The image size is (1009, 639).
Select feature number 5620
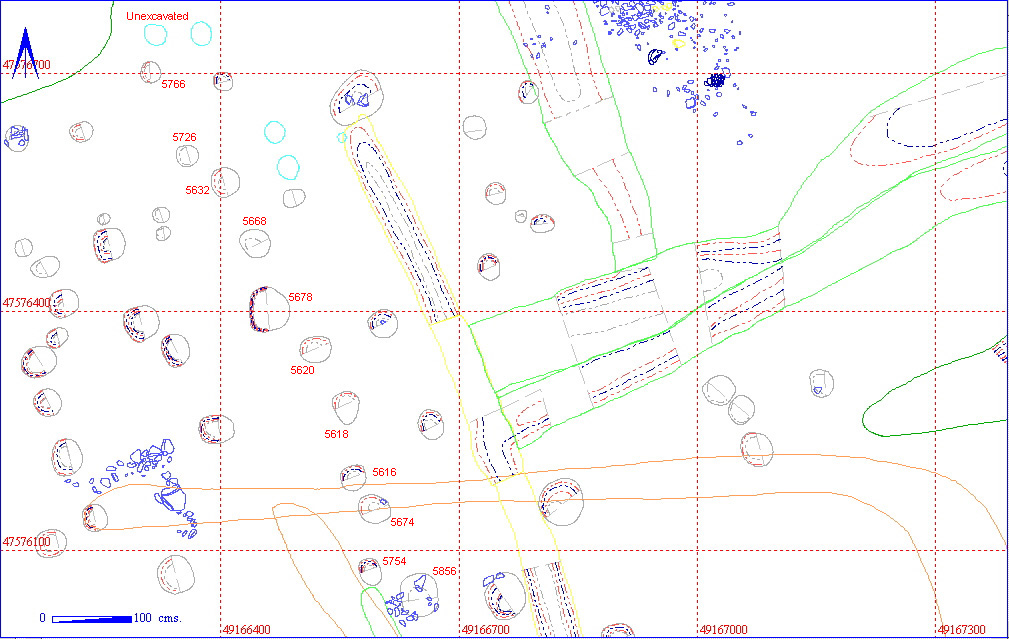pos(302,370)
